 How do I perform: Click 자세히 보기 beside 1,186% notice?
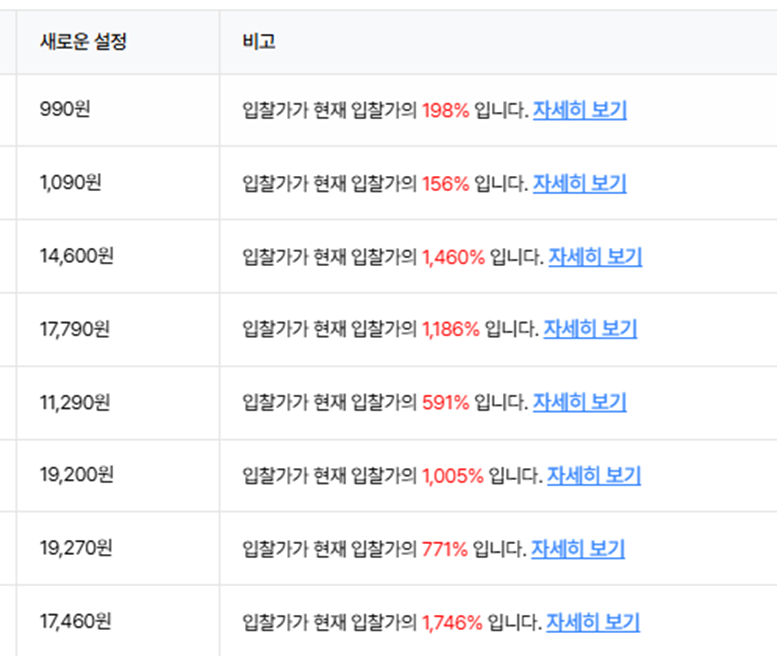click(590, 329)
